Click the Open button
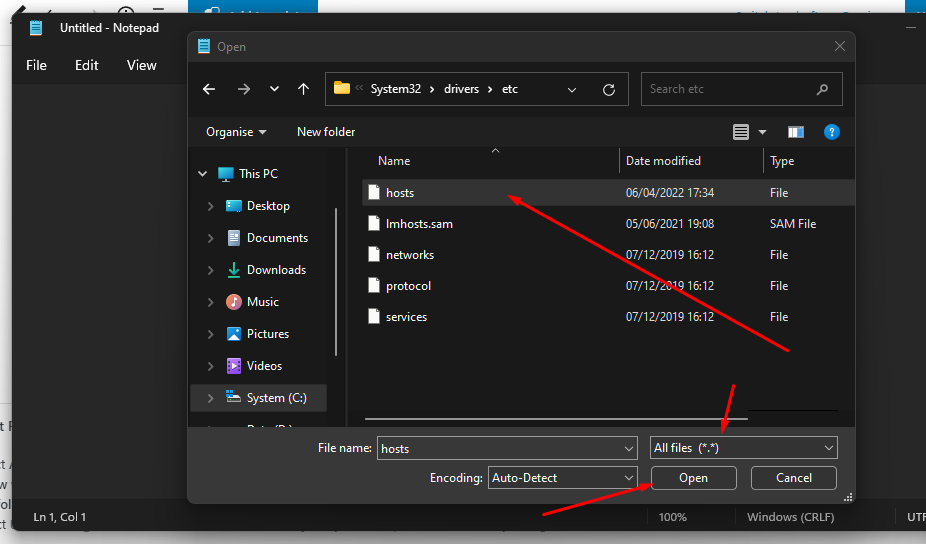 point(693,478)
